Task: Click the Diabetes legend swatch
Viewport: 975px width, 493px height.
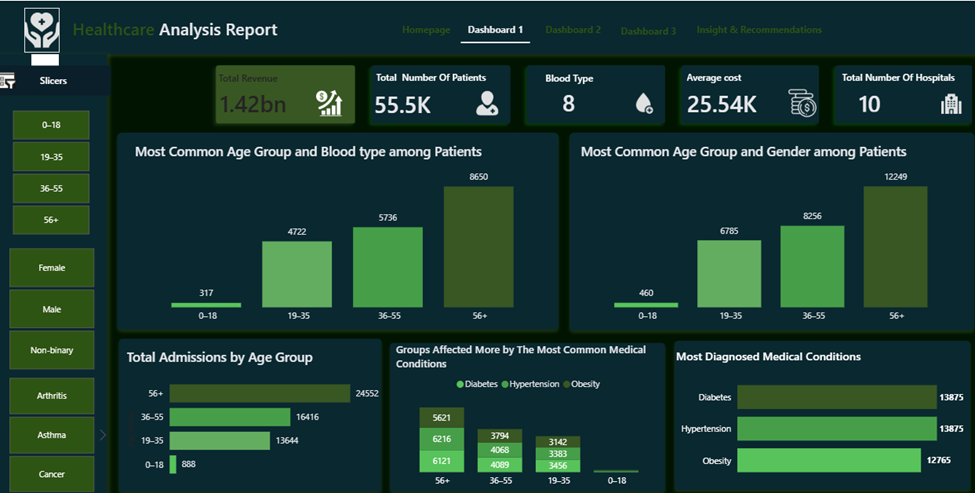Action: coord(460,384)
